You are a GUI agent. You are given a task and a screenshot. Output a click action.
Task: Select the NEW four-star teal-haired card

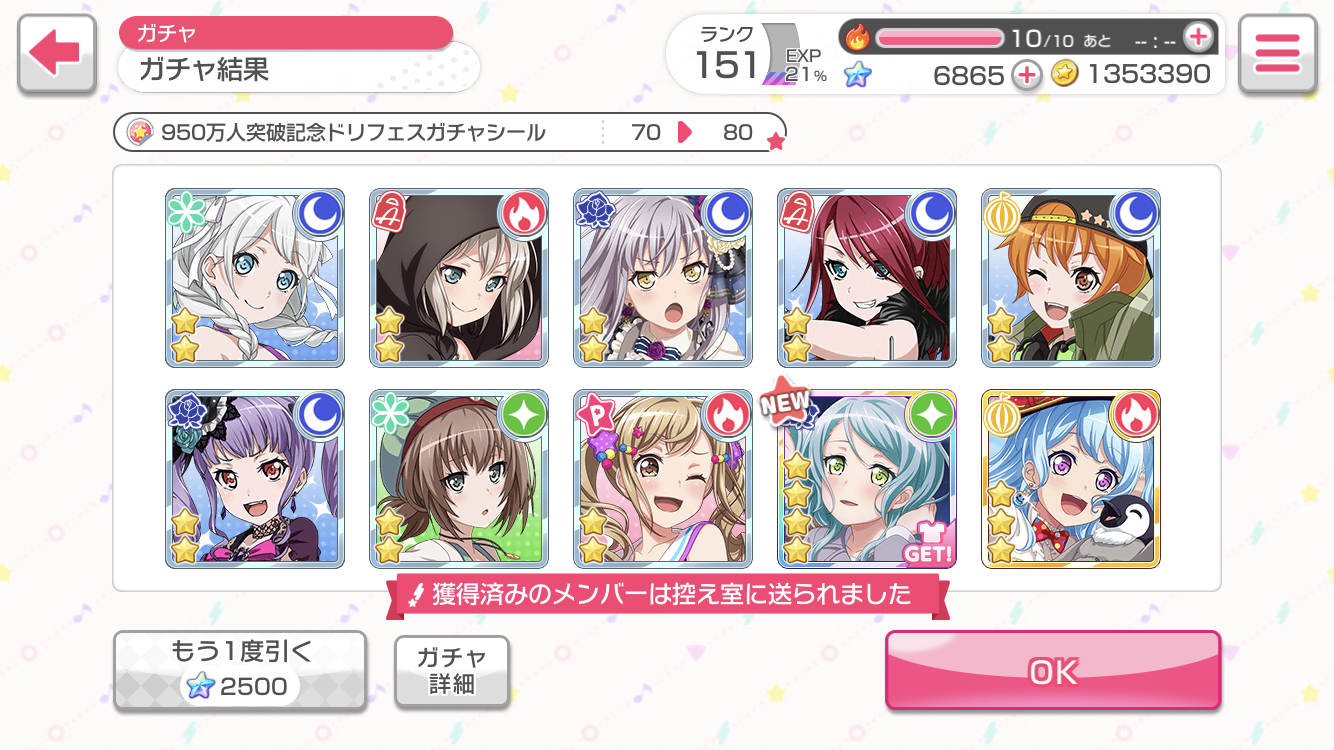pyautogui.click(x=867, y=479)
